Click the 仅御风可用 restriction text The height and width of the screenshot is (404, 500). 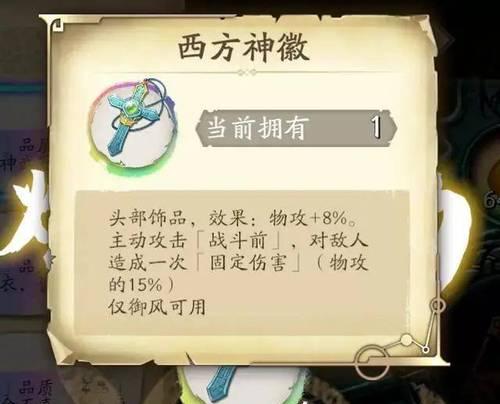pos(157,307)
